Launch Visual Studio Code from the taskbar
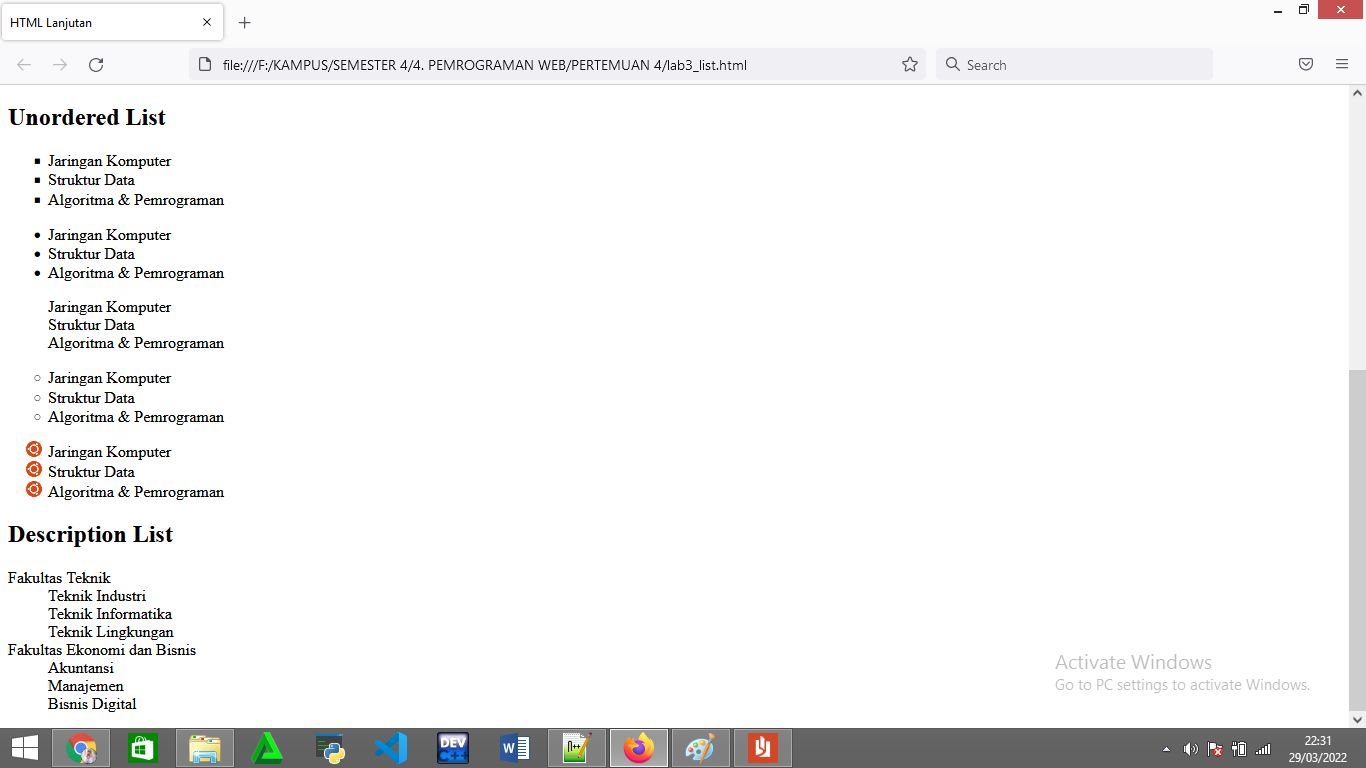Image resolution: width=1366 pixels, height=768 pixels. [x=390, y=747]
